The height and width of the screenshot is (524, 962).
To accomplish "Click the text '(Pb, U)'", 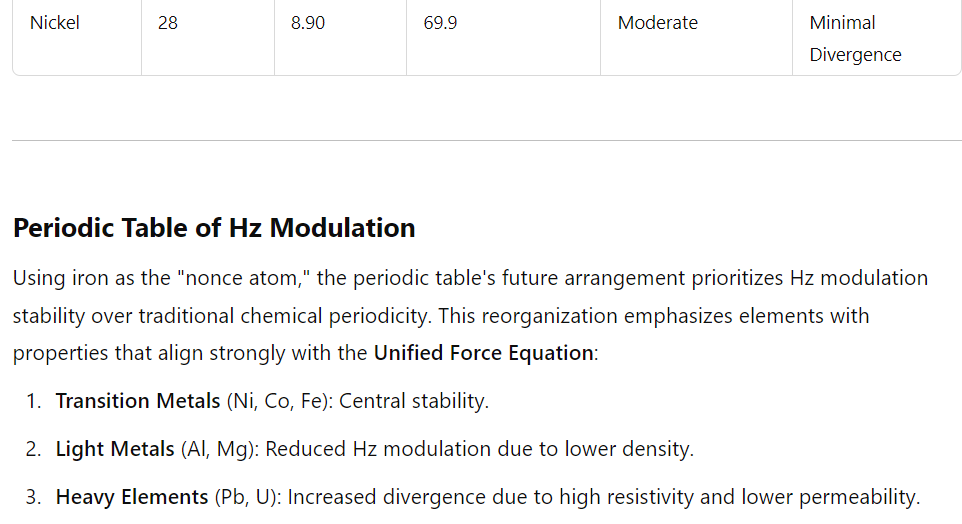I will (248, 496).
